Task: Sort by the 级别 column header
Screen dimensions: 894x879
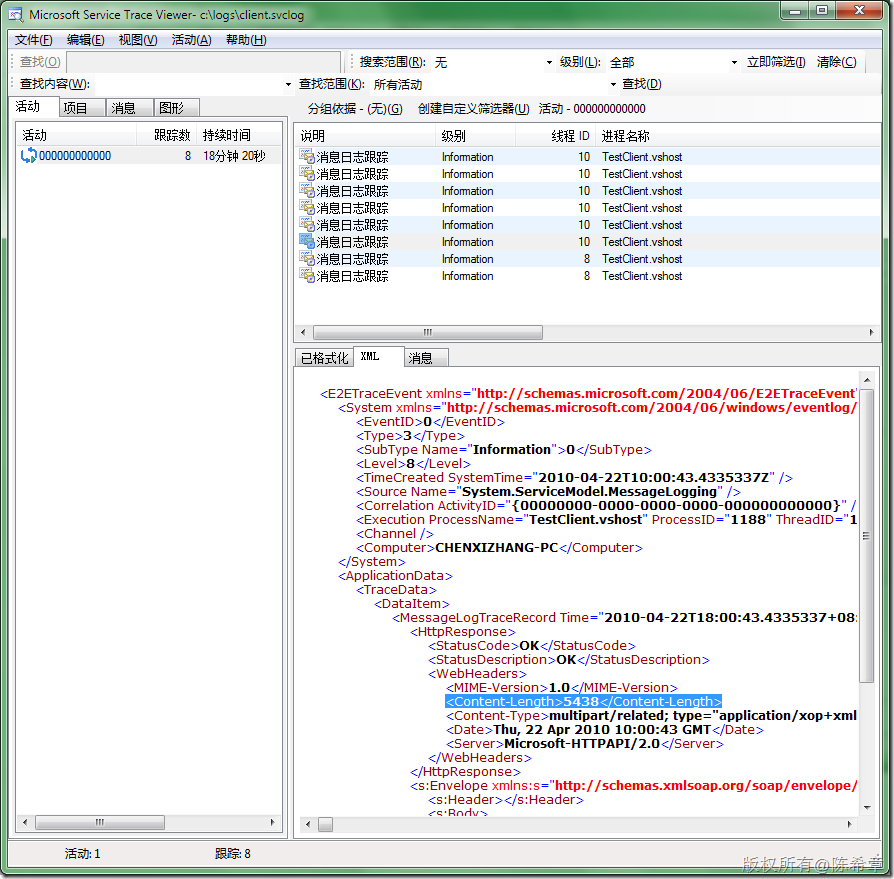Action: (x=476, y=136)
